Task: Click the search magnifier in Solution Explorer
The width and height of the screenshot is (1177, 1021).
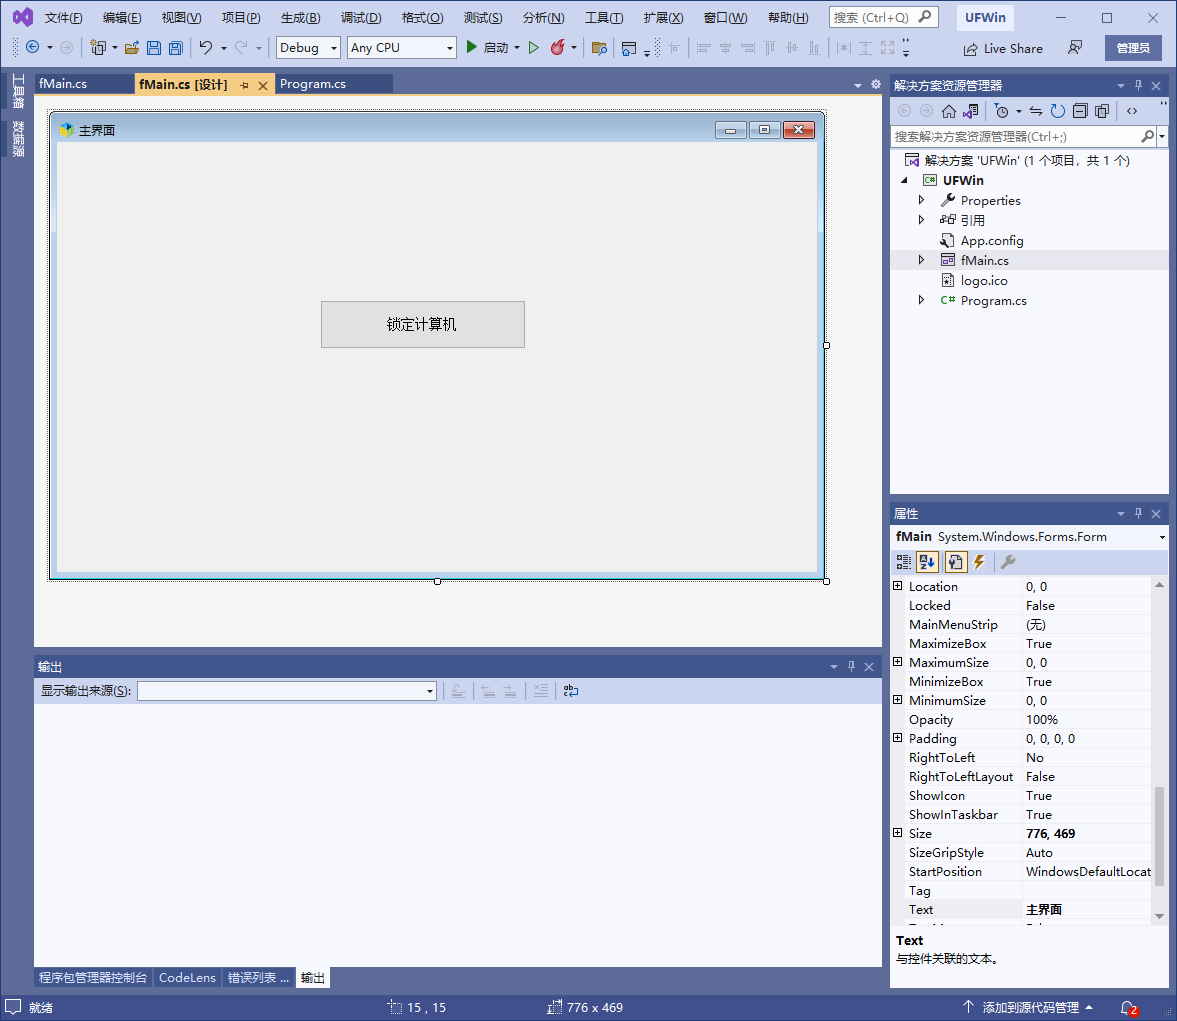Action: 1147,137
